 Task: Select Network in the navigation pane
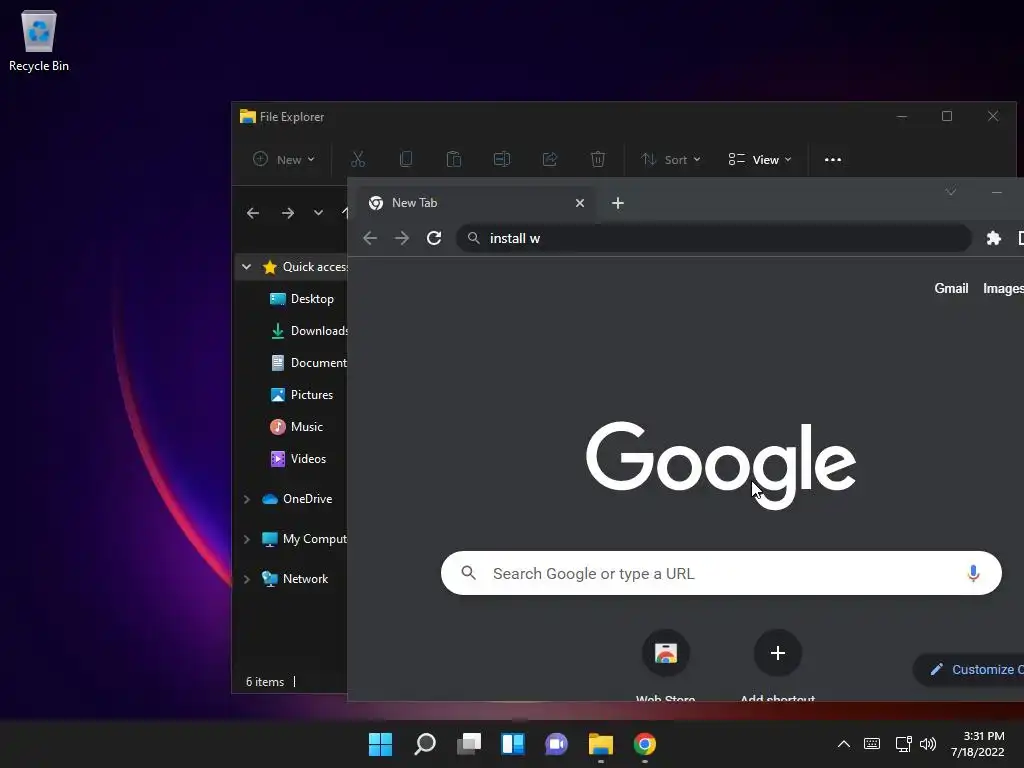[295, 579]
